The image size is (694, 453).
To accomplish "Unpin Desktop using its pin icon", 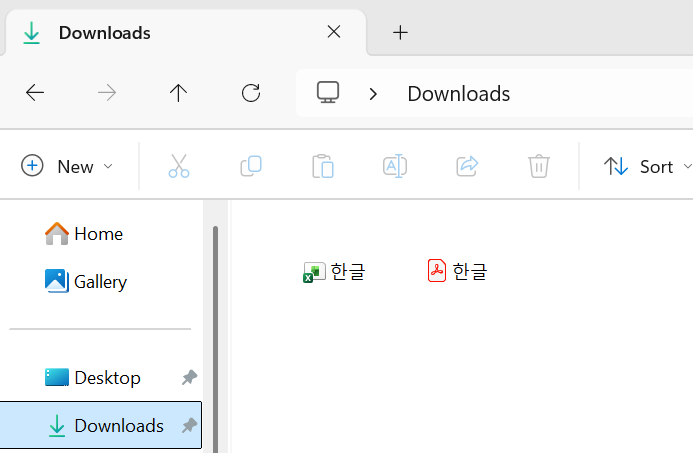I will (189, 378).
